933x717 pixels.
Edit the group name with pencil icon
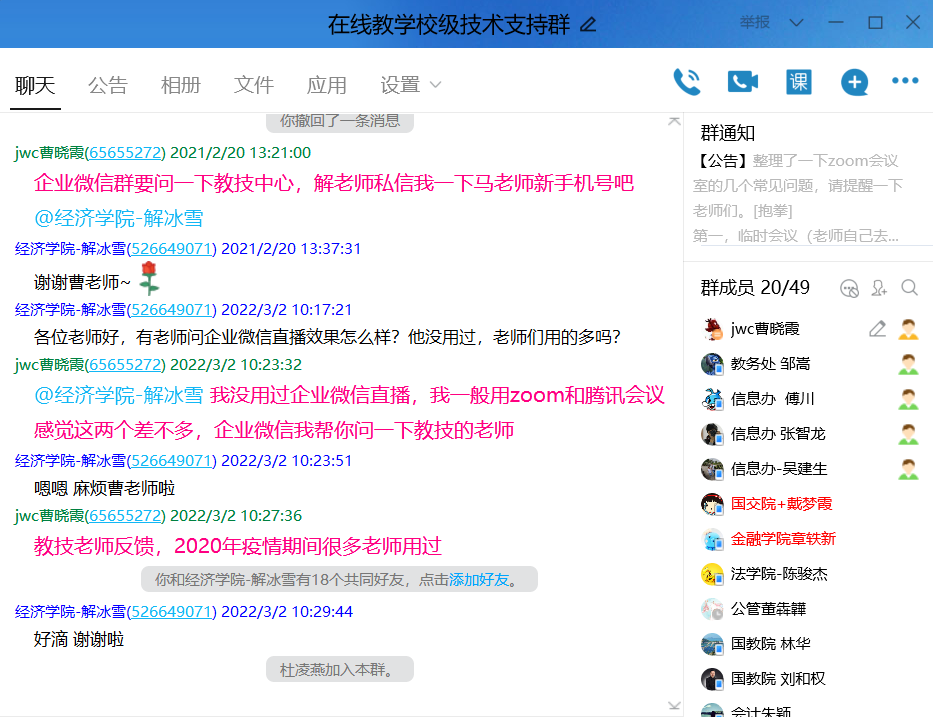point(588,25)
